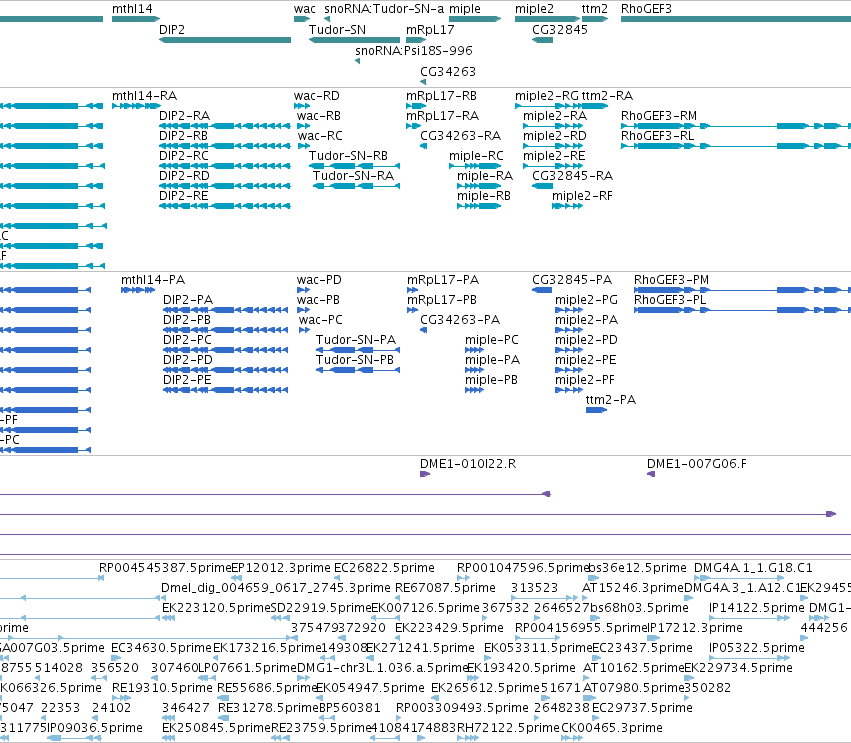Select RhoGEF3-RM transcript label
The width and height of the screenshot is (851, 743).
point(659,116)
